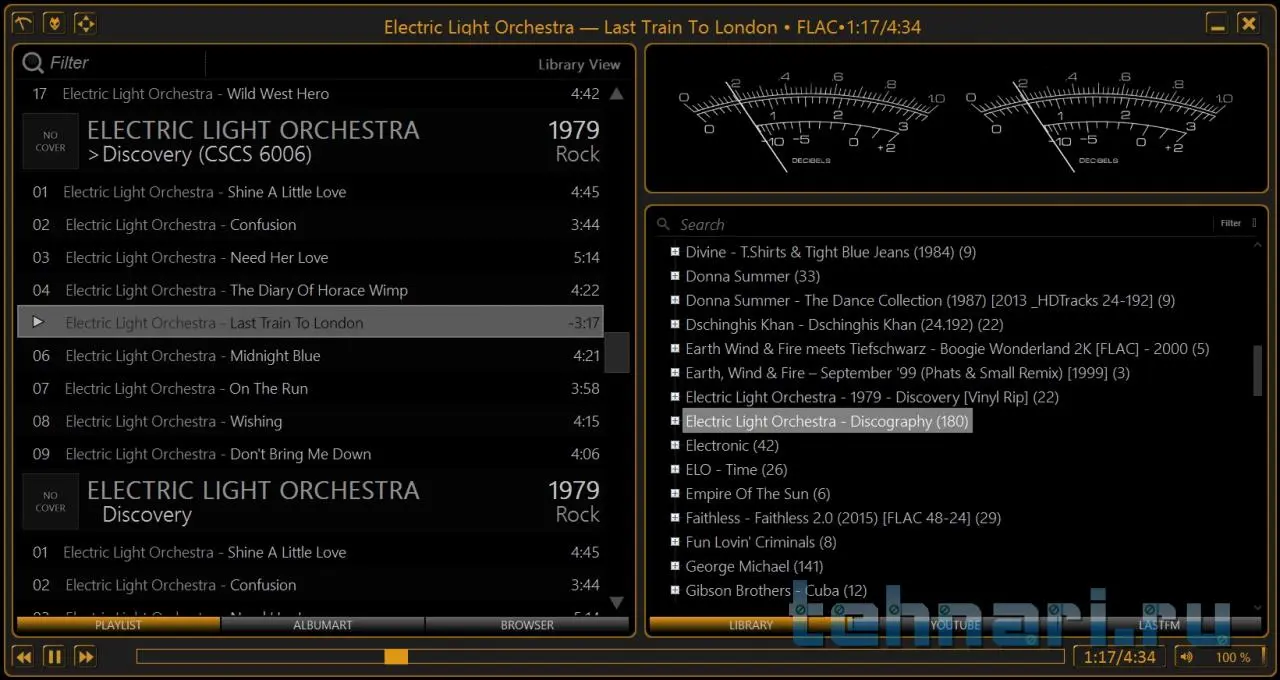
Task: Expand the Donna Summer (33) node
Action: (675, 276)
